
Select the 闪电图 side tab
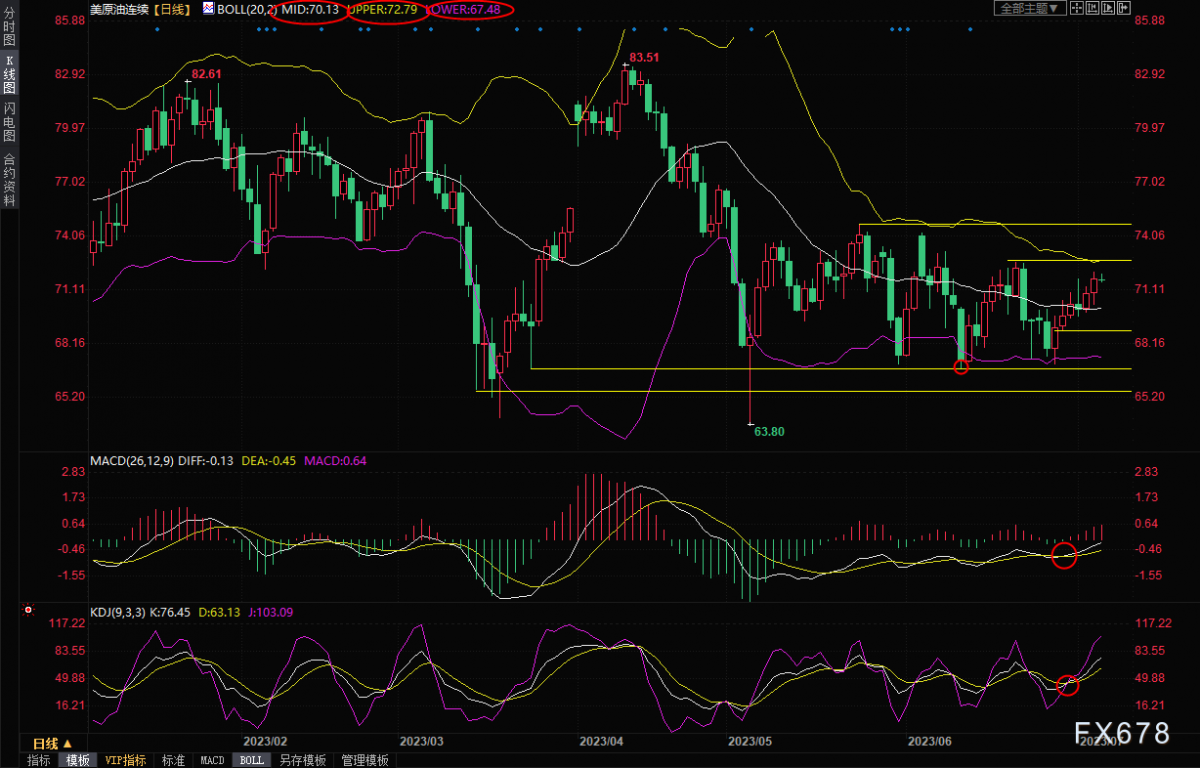[x=9, y=121]
